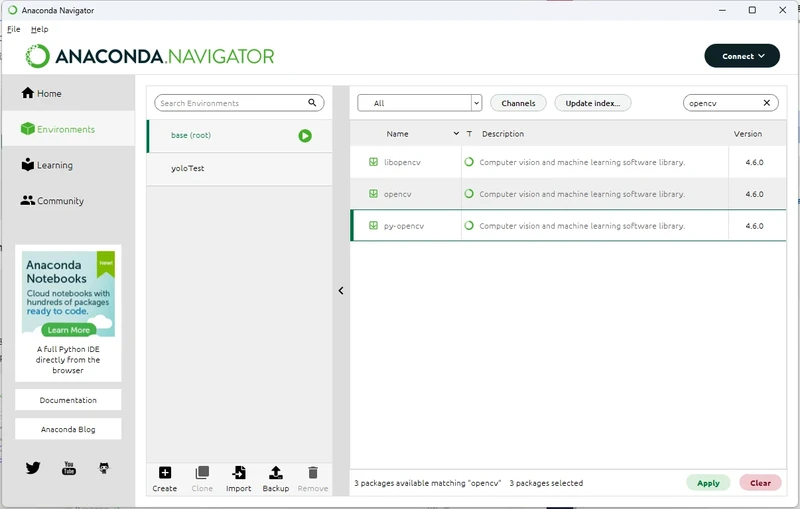Toggle the py-opencv package checkbox
This screenshot has width=800, height=509.
point(373,225)
